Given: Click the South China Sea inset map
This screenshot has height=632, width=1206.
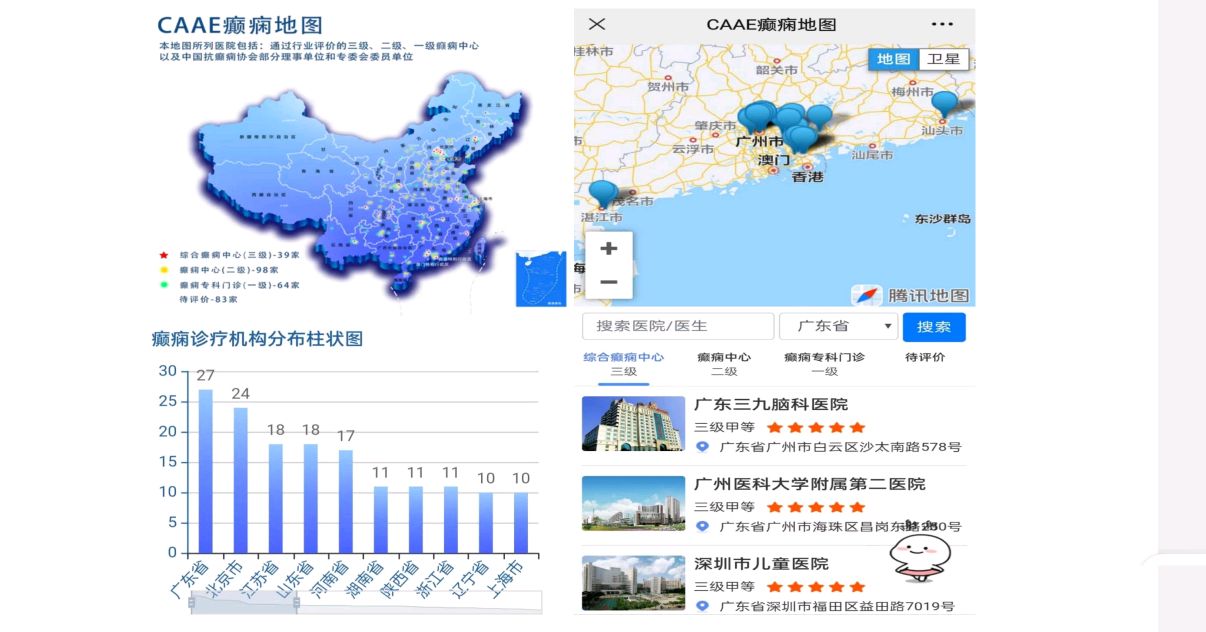Looking at the screenshot, I should click(x=540, y=279).
